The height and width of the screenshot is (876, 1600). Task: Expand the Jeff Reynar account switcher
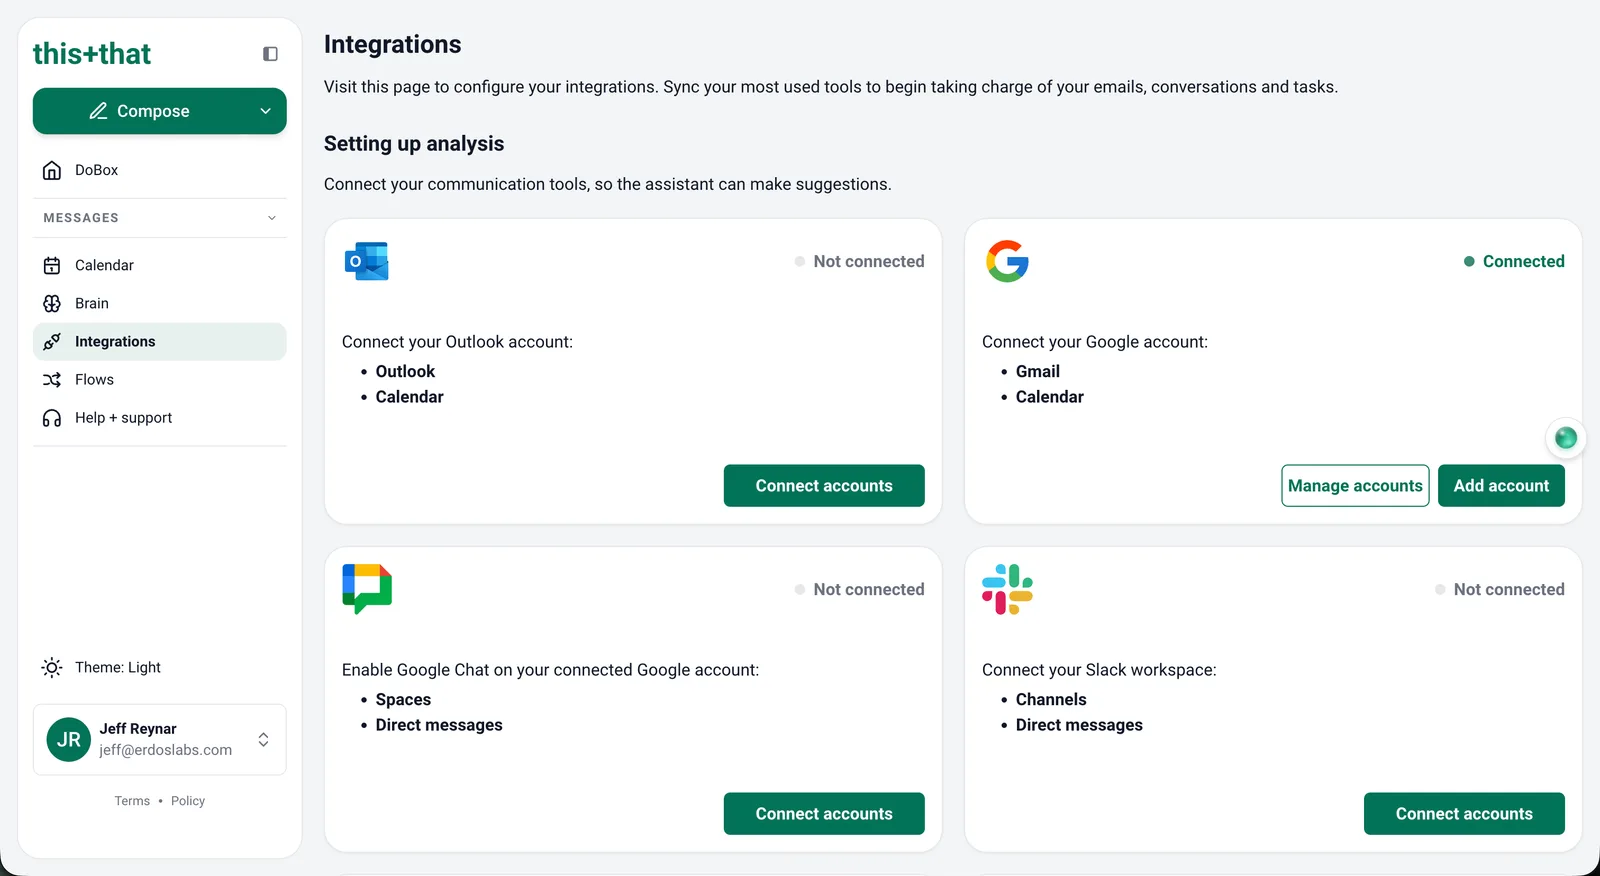click(263, 740)
